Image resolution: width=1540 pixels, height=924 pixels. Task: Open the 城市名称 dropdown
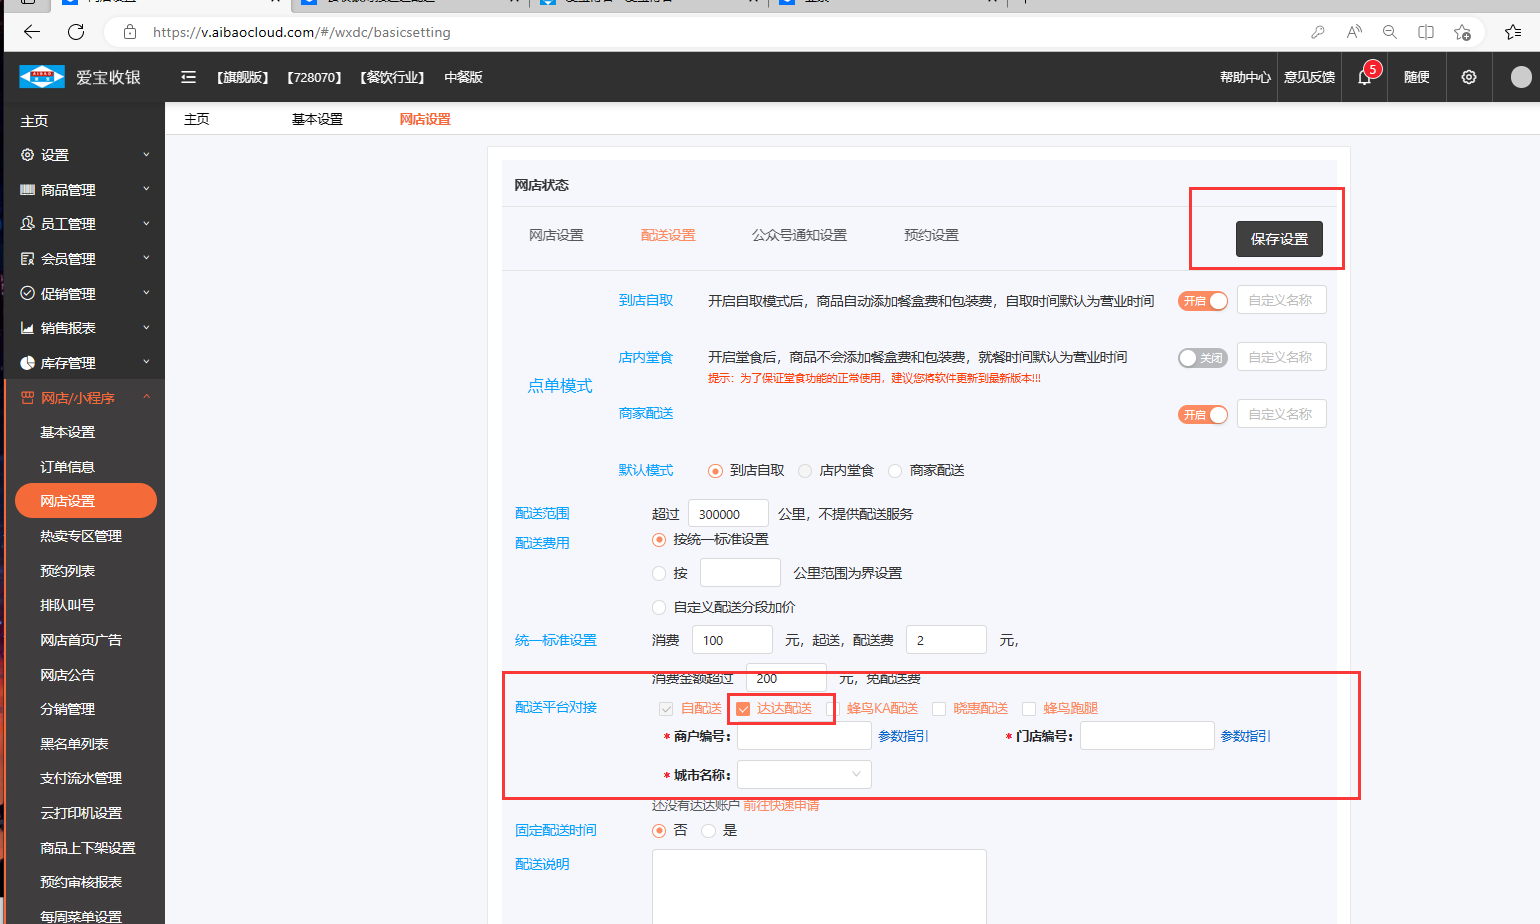804,774
